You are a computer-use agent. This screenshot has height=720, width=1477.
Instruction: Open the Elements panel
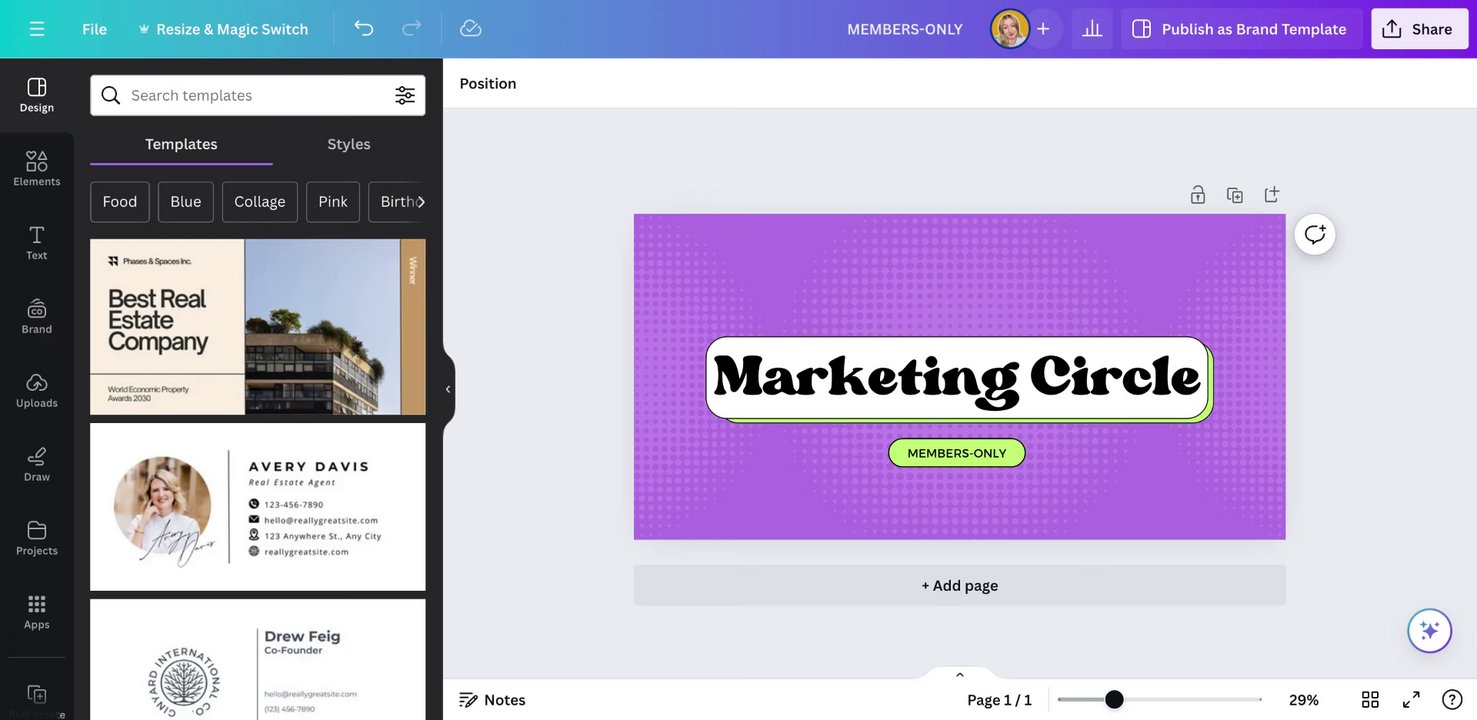tap(37, 169)
